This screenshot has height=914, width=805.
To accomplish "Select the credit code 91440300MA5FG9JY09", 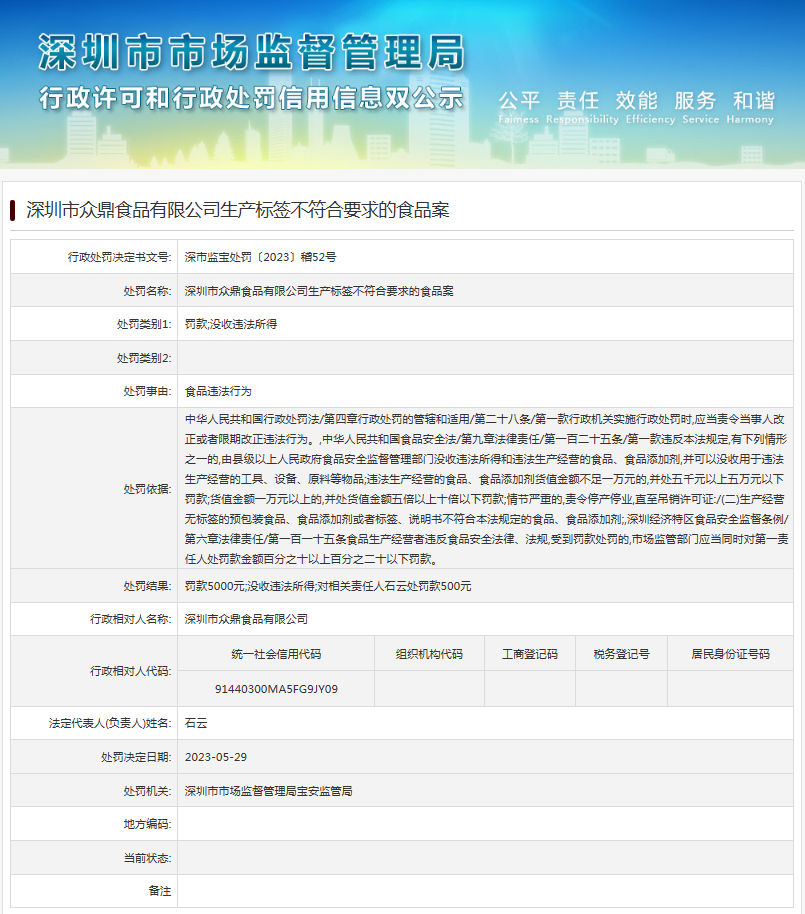I will [x=276, y=689].
